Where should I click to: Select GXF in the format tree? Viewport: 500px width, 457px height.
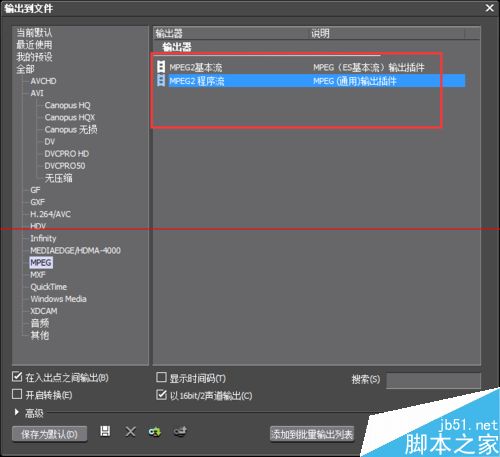coord(37,202)
